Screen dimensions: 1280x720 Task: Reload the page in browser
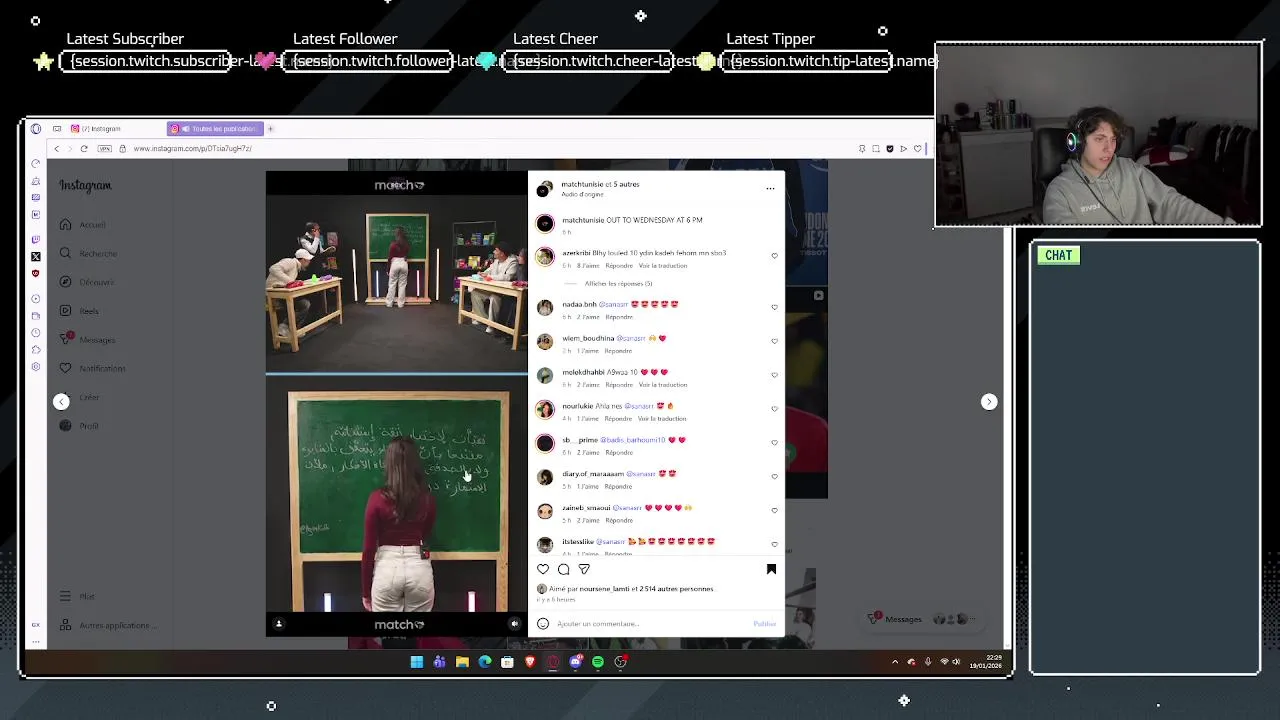click(84, 149)
